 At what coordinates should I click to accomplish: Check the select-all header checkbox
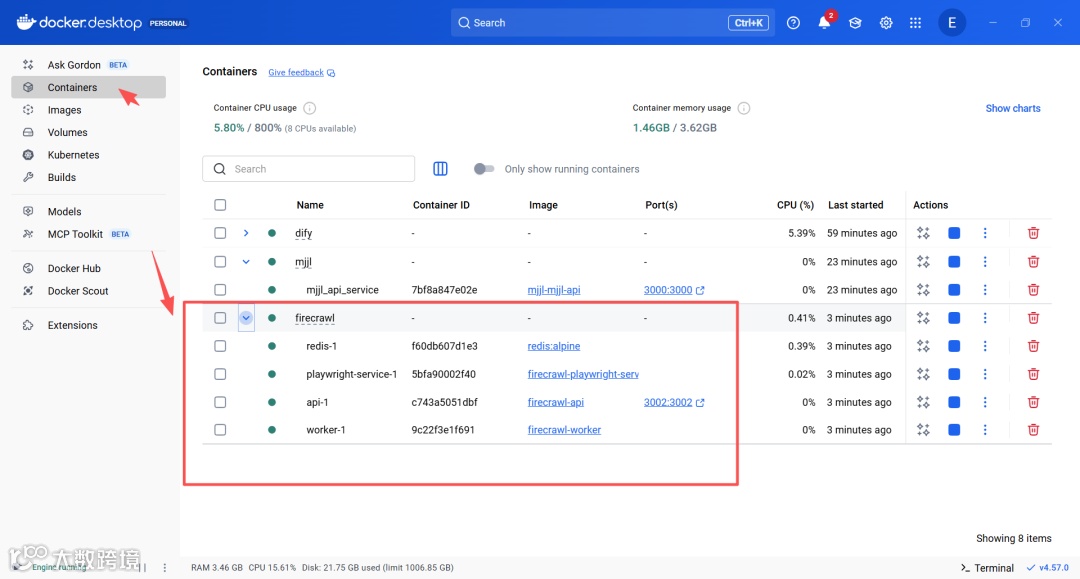click(x=220, y=205)
